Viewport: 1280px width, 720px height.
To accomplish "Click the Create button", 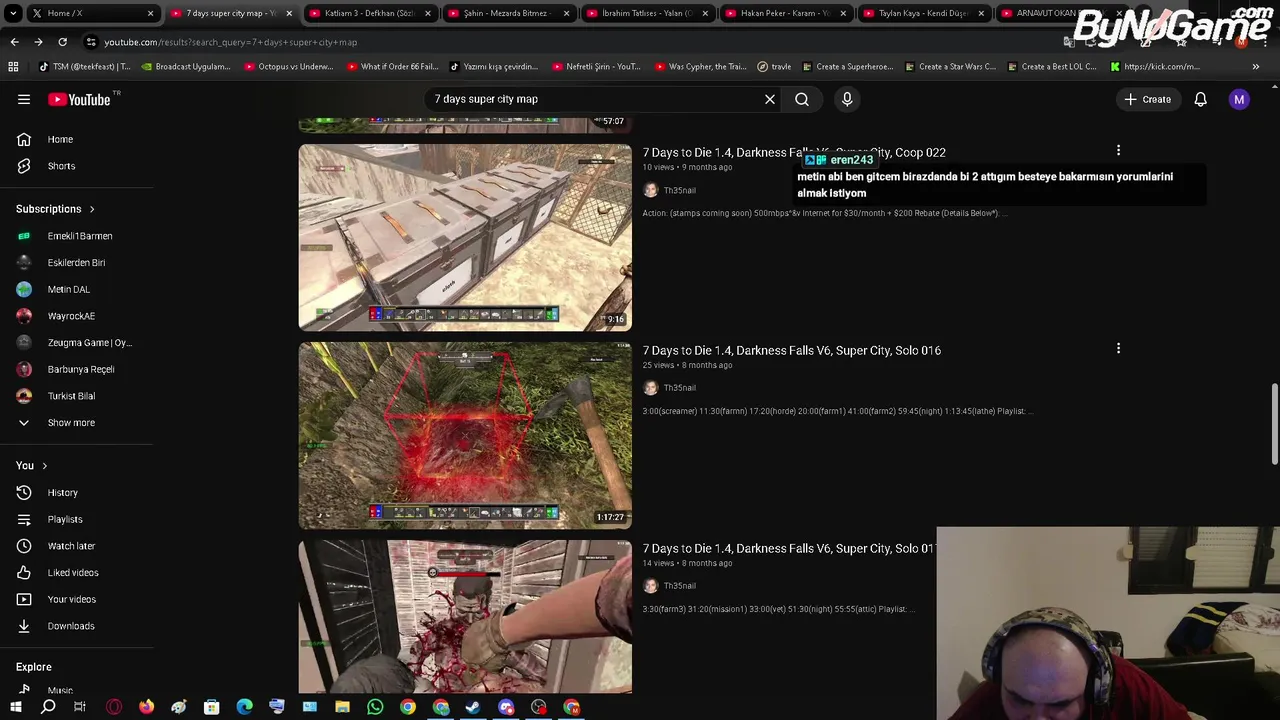I will [1147, 99].
